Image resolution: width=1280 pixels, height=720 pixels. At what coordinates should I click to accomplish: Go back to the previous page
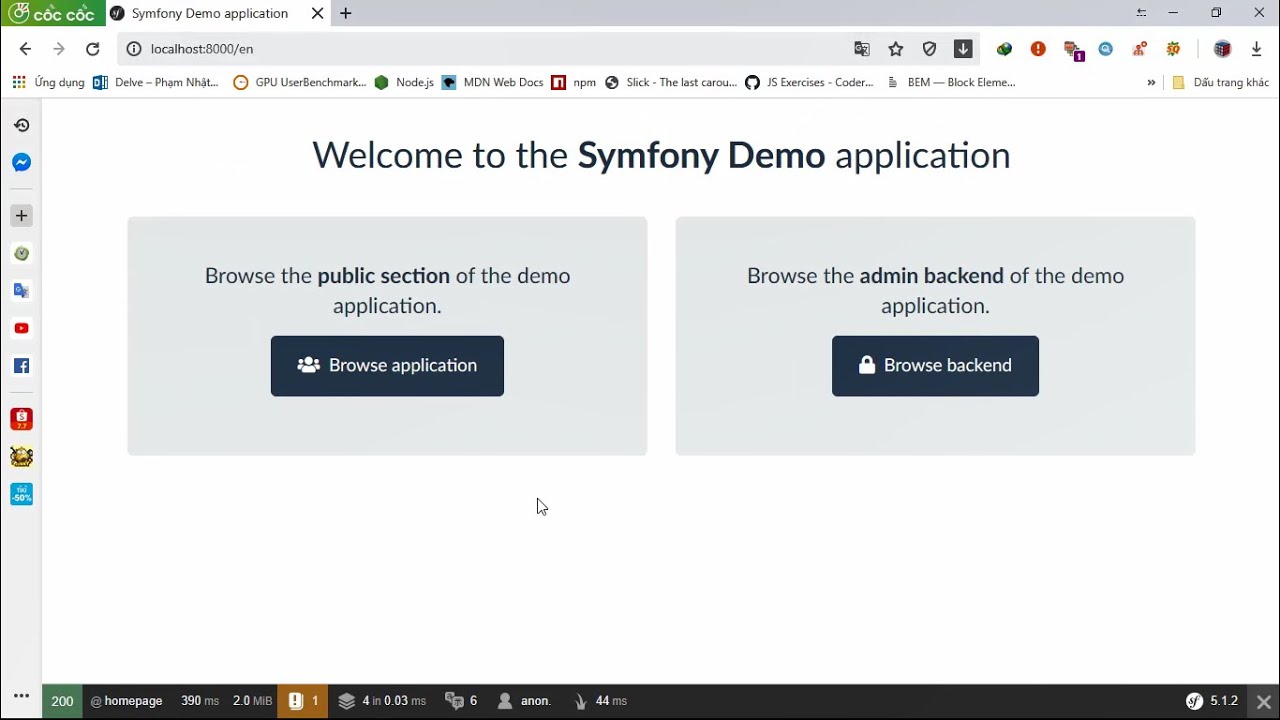click(x=25, y=49)
